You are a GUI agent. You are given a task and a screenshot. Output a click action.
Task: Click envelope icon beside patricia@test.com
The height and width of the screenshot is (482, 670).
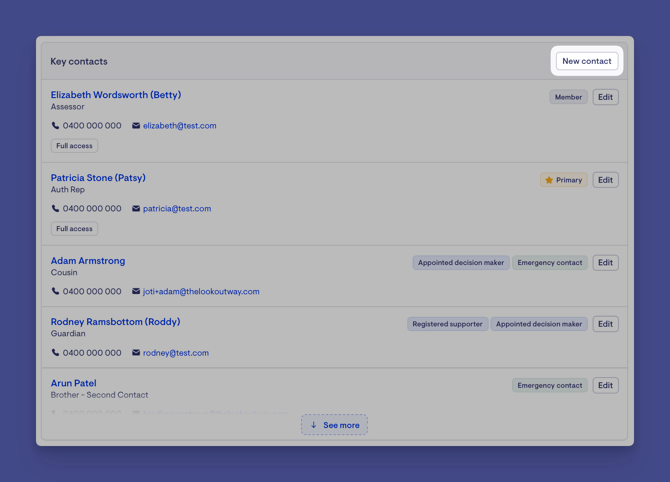point(136,209)
